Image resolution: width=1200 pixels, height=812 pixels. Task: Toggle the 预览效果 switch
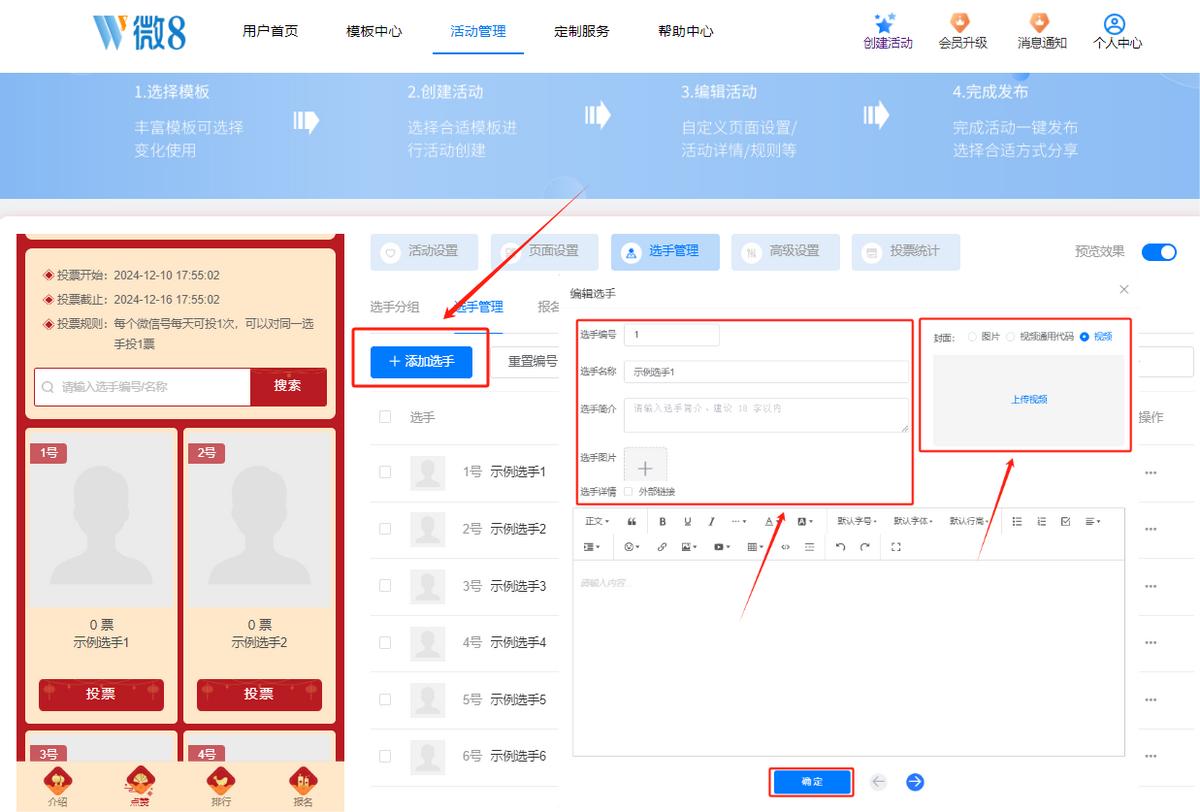tap(1159, 252)
